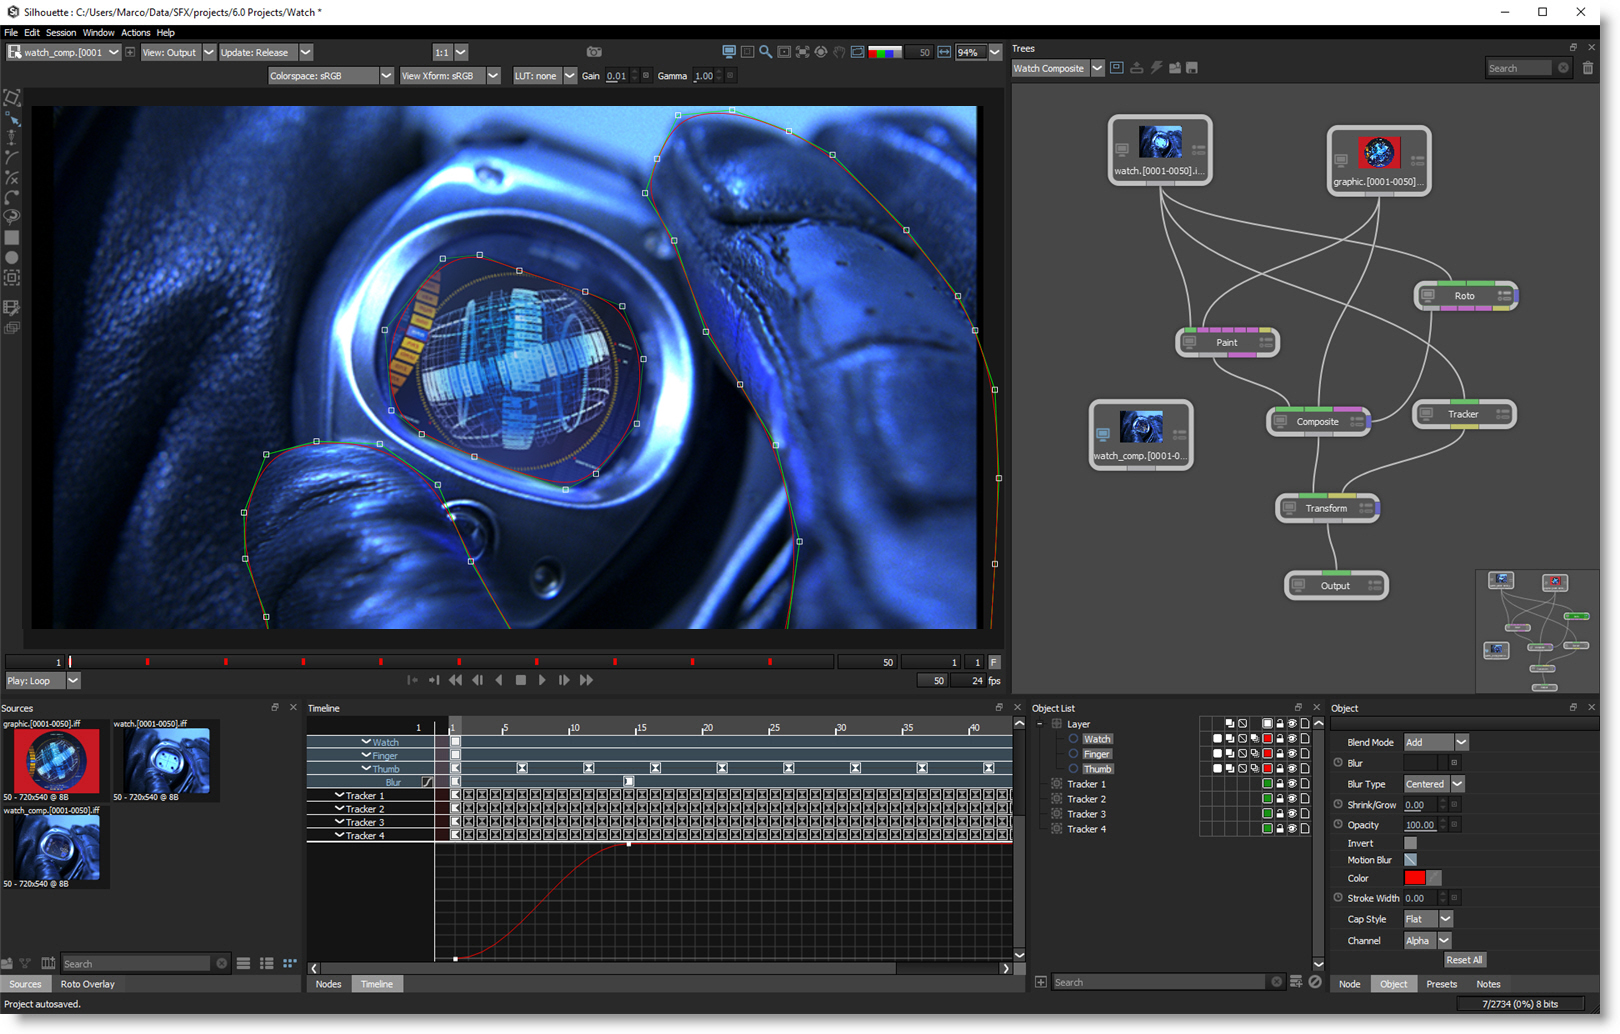Click the Reset All button
The image size is (1620, 1034).
[1463, 960]
